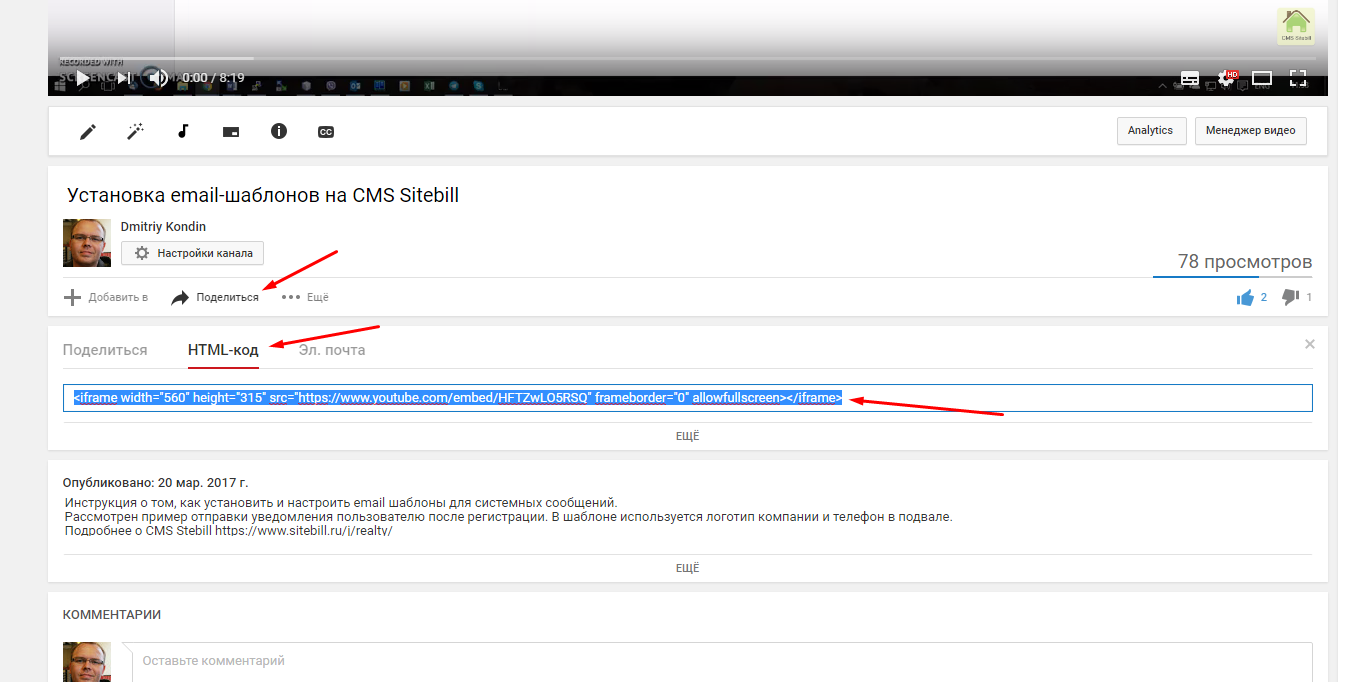Expand ЕЩЁ under the video description
1352x682 pixels.
[688, 567]
